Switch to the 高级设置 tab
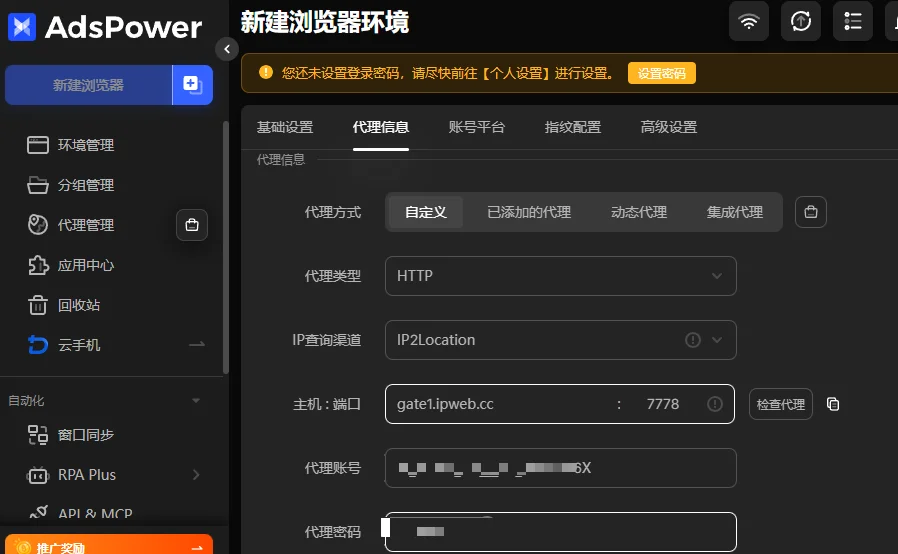The width and height of the screenshot is (898, 554). [x=668, y=127]
